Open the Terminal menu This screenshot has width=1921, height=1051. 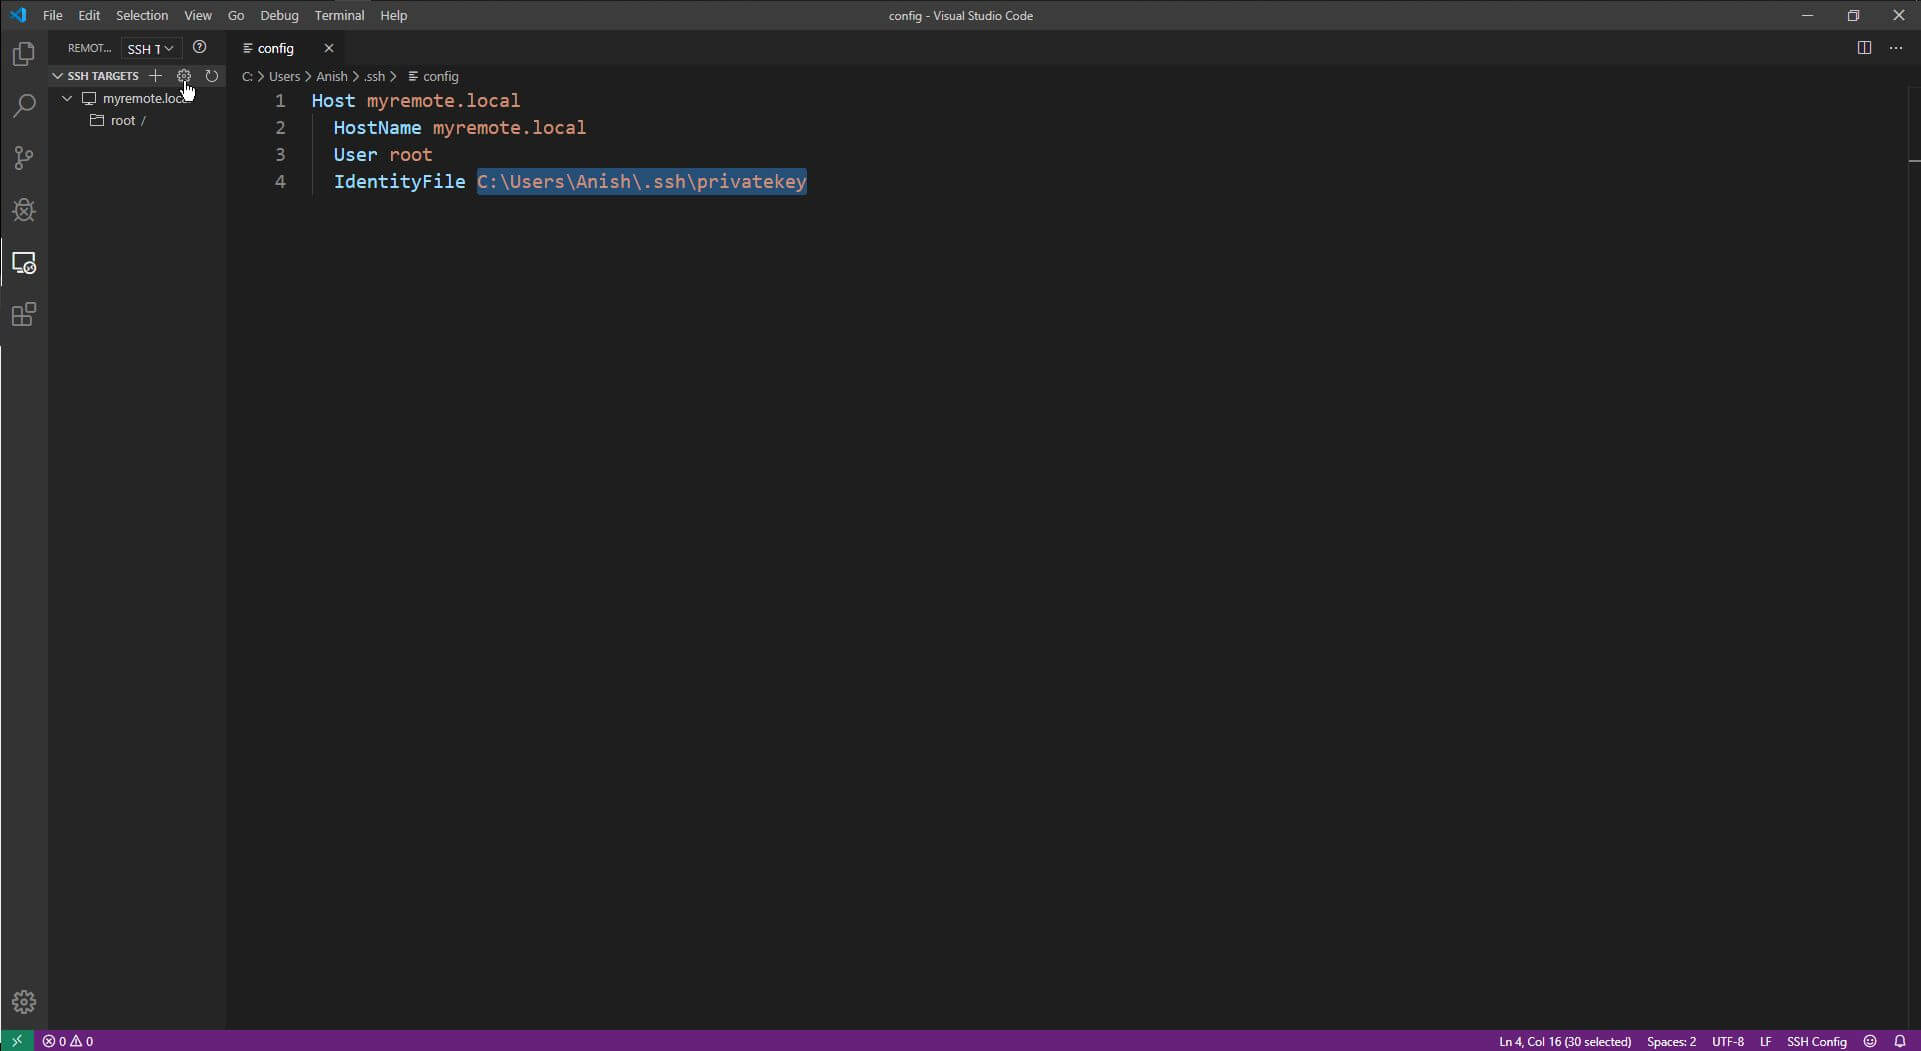click(x=339, y=15)
